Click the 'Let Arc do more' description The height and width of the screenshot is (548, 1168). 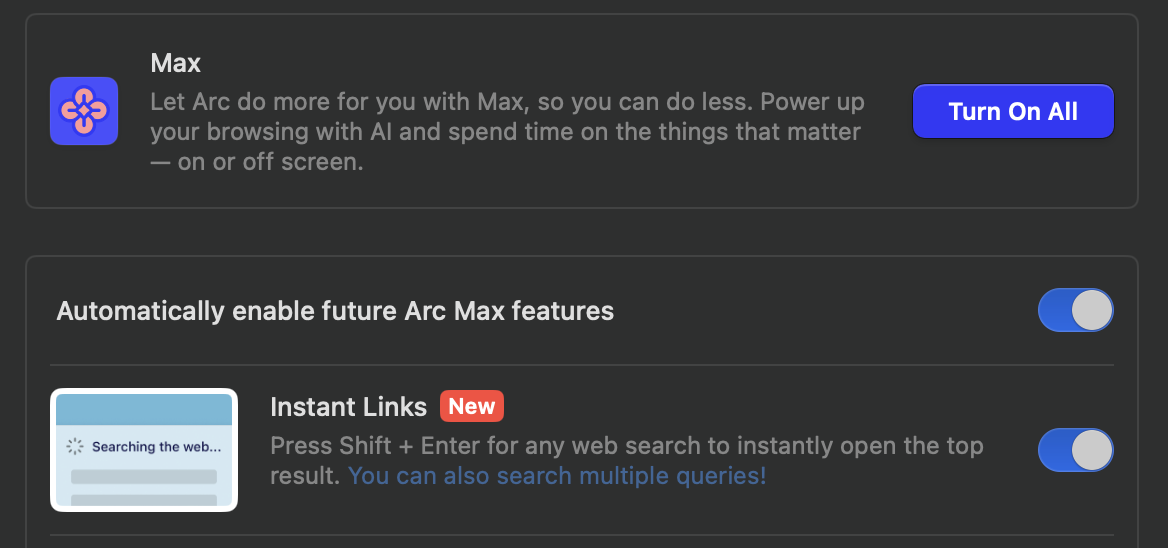click(x=507, y=132)
